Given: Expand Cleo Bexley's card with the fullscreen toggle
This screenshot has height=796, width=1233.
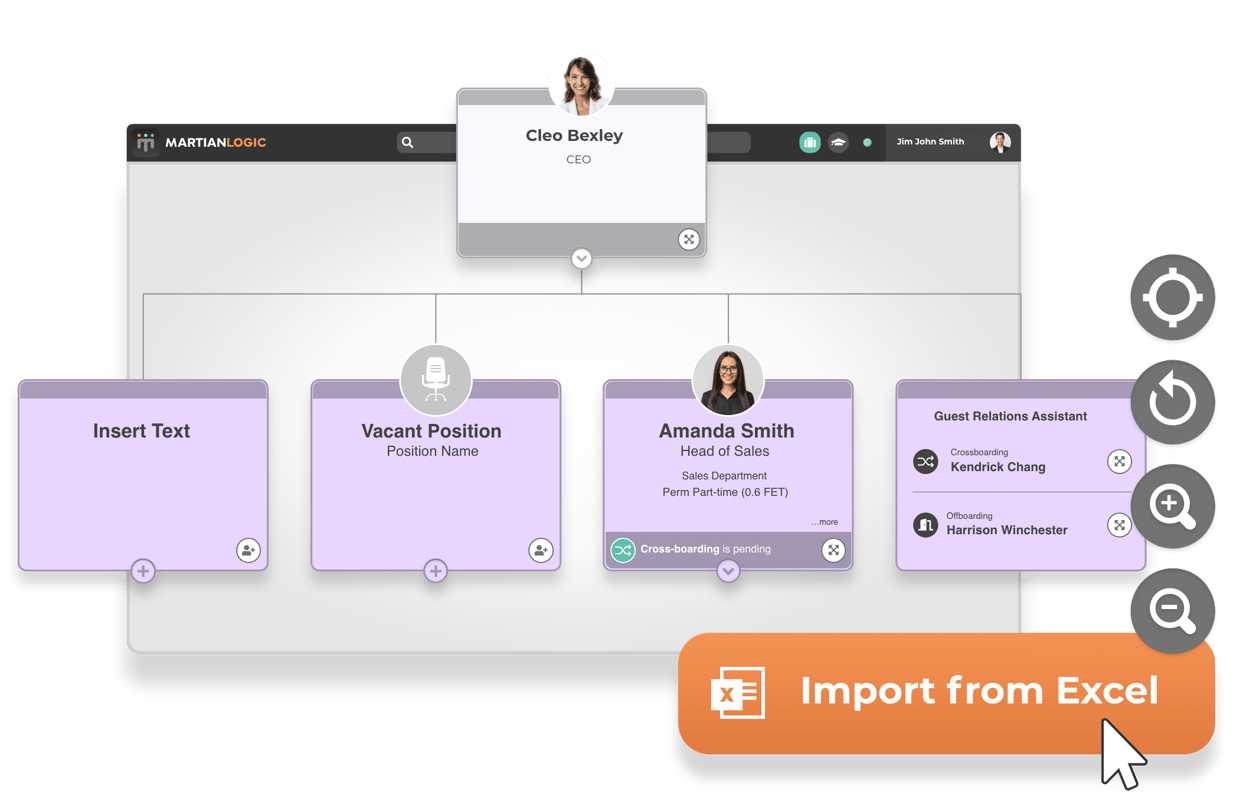Looking at the screenshot, I should pos(688,239).
